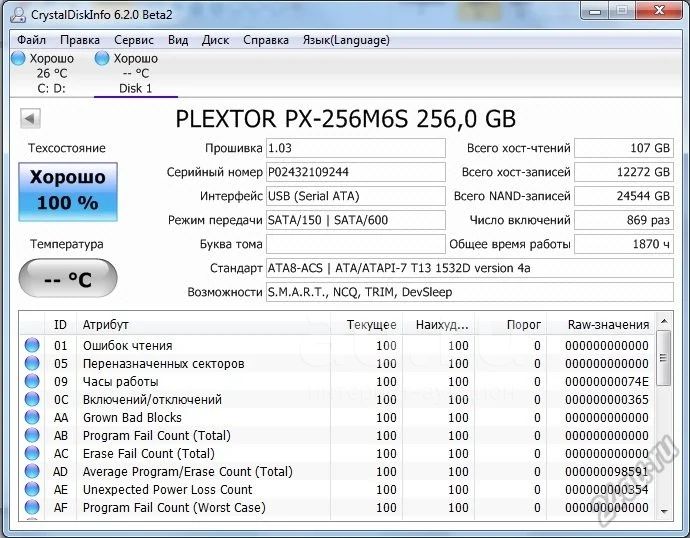Select Program Fail Count (Worst Case) row
The width and height of the screenshot is (690, 538).
click(x=337, y=508)
